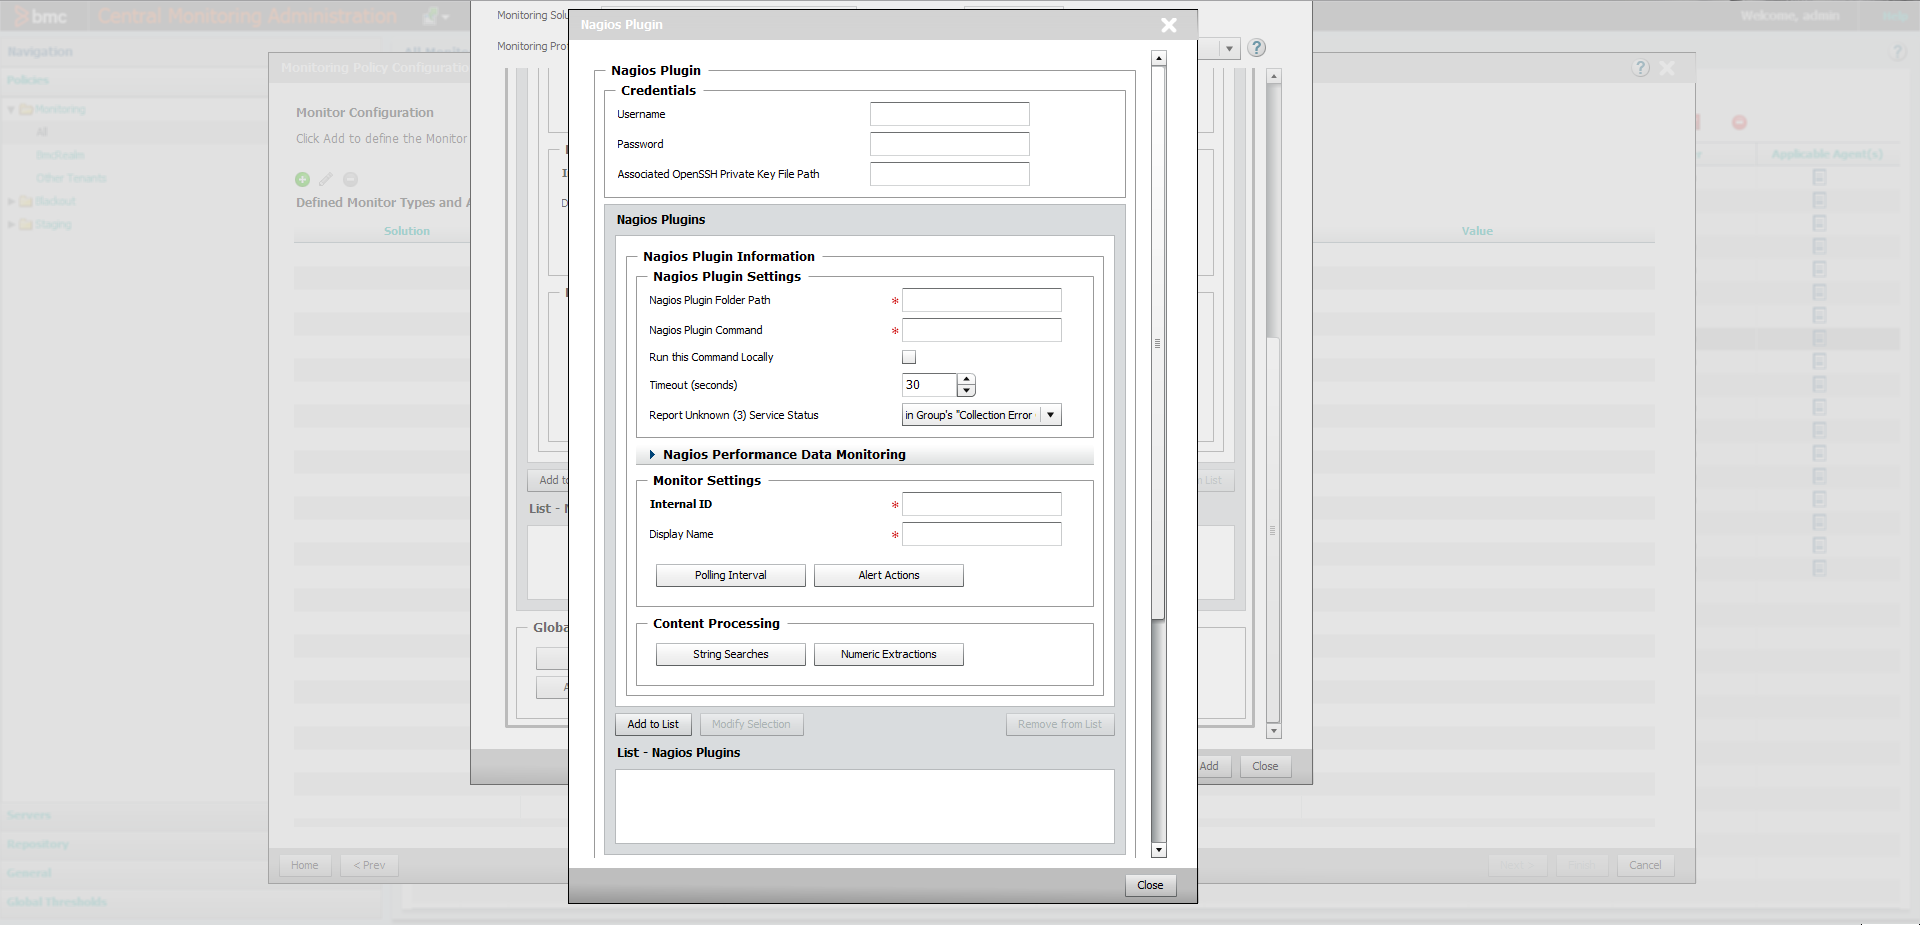Click Close button in background Add Monitor dialog
The width and height of the screenshot is (1920, 925).
click(1265, 766)
